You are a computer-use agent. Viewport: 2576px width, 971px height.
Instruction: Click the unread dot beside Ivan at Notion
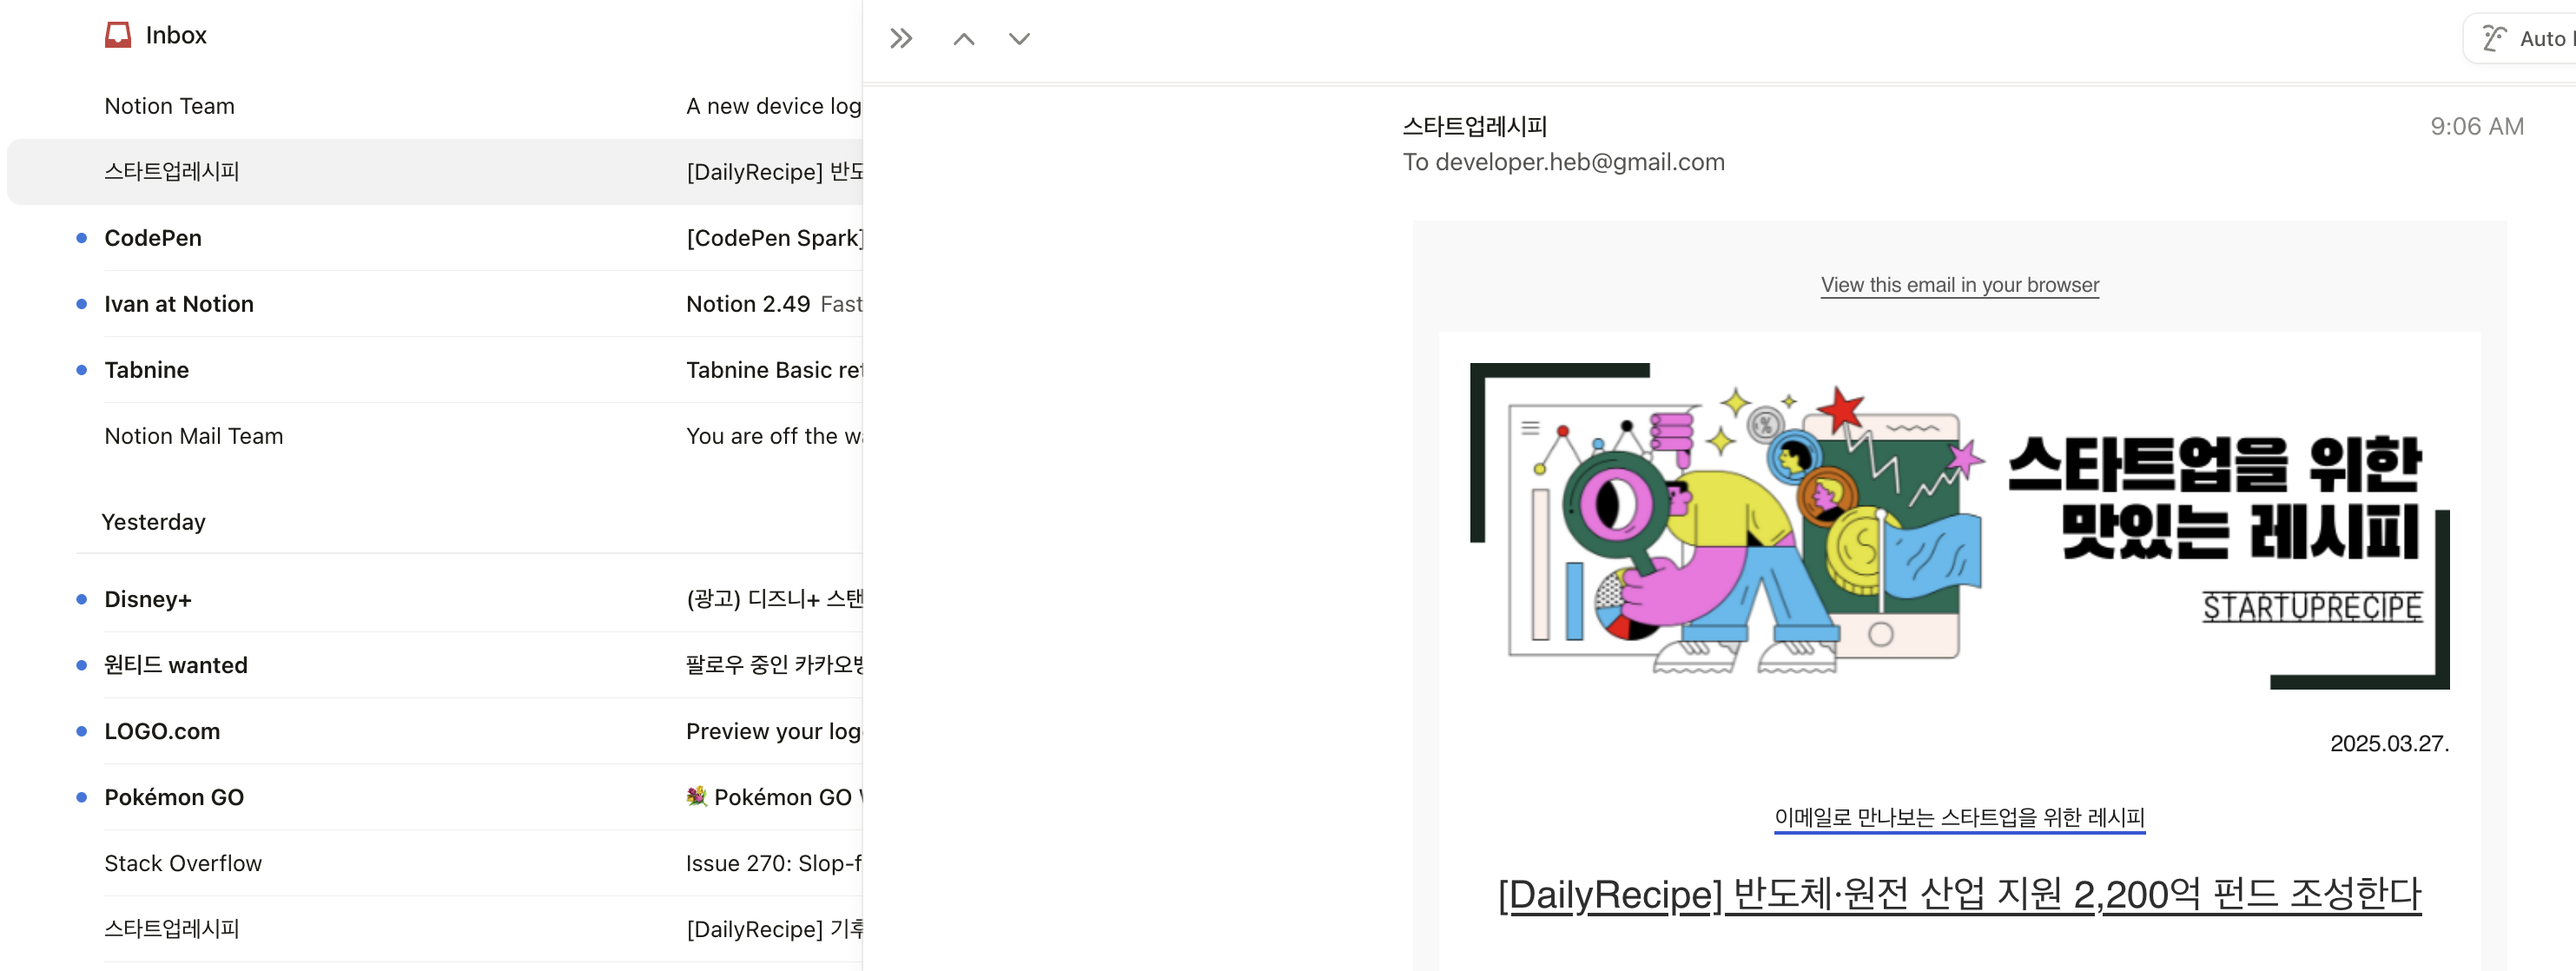[x=82, y=304]
